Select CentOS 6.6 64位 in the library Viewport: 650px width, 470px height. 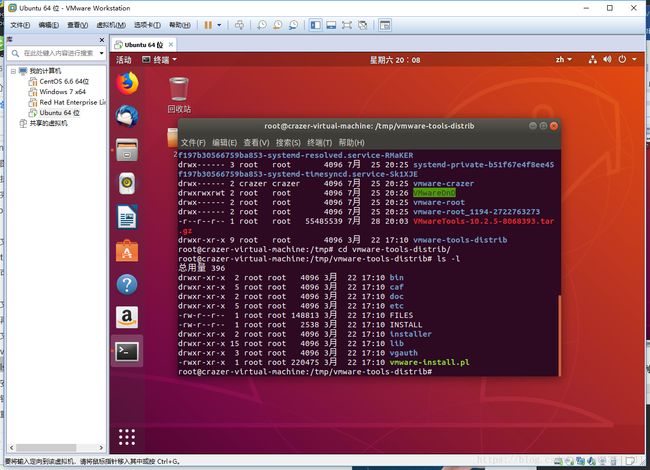[x=64, y=82]
